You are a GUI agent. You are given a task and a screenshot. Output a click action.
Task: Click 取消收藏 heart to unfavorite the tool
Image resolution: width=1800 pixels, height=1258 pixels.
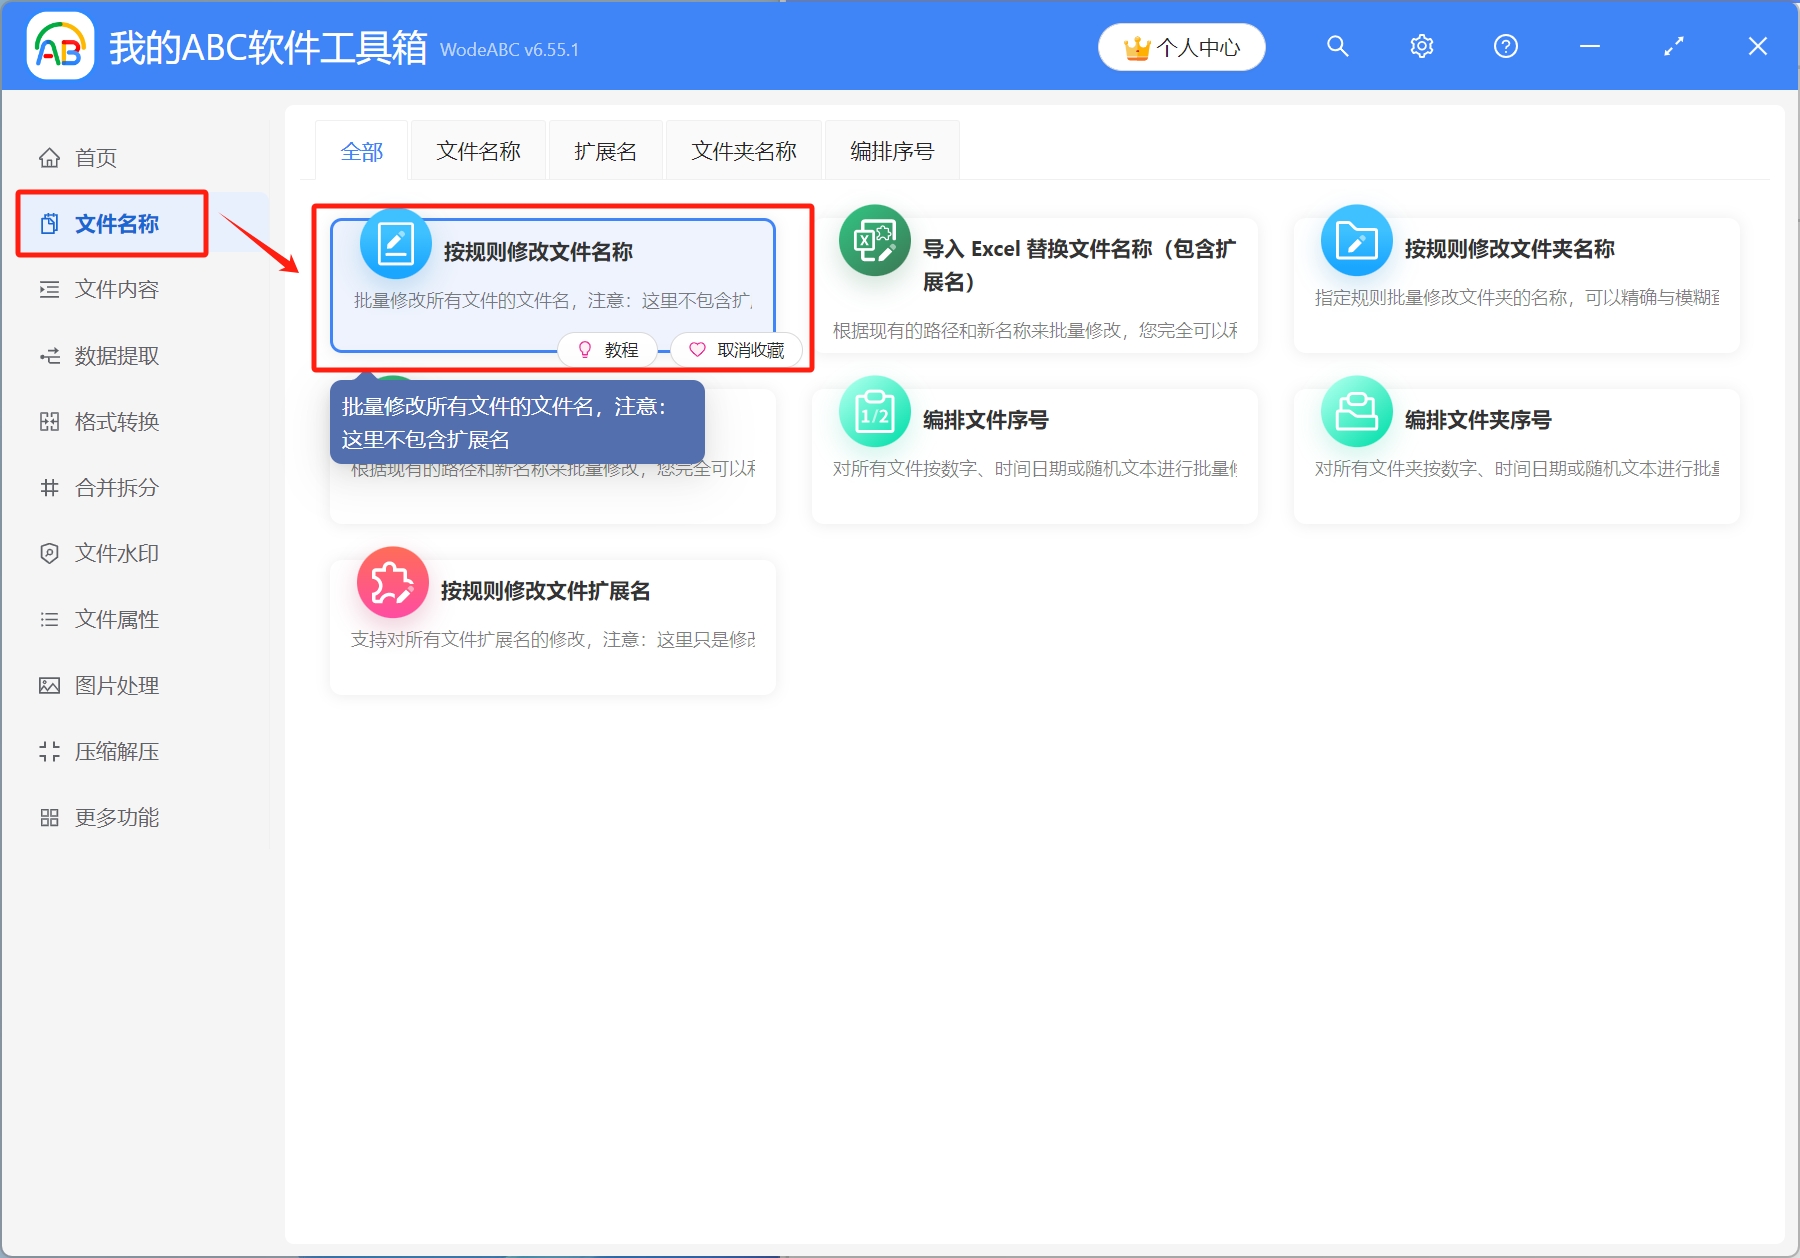(x=736, y=349)
